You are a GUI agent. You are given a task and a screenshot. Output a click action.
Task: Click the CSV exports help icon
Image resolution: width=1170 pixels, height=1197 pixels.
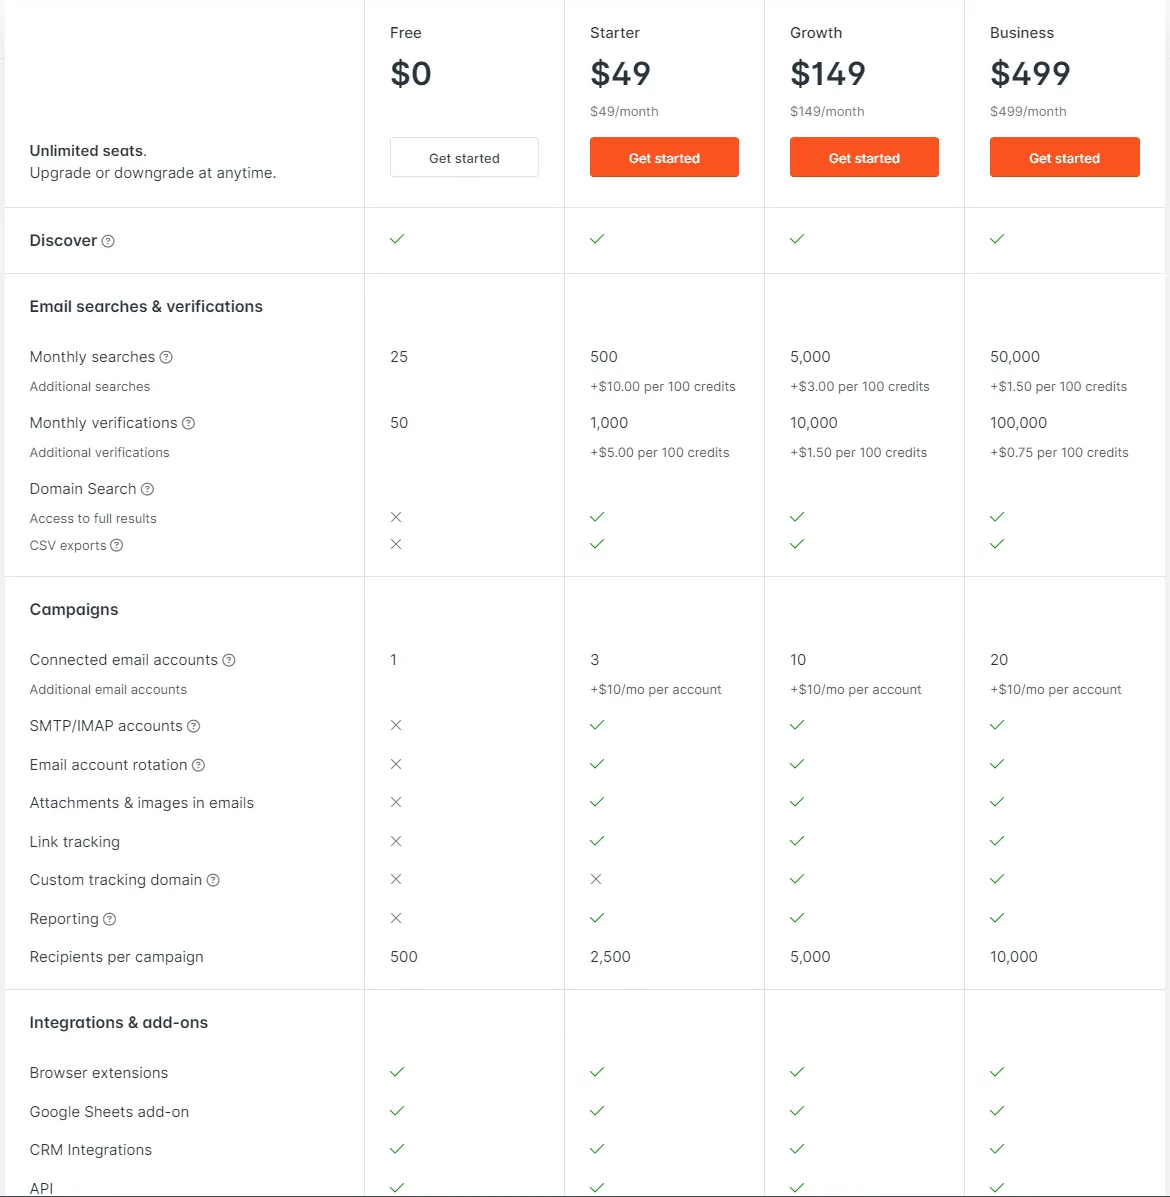(117, 545)
